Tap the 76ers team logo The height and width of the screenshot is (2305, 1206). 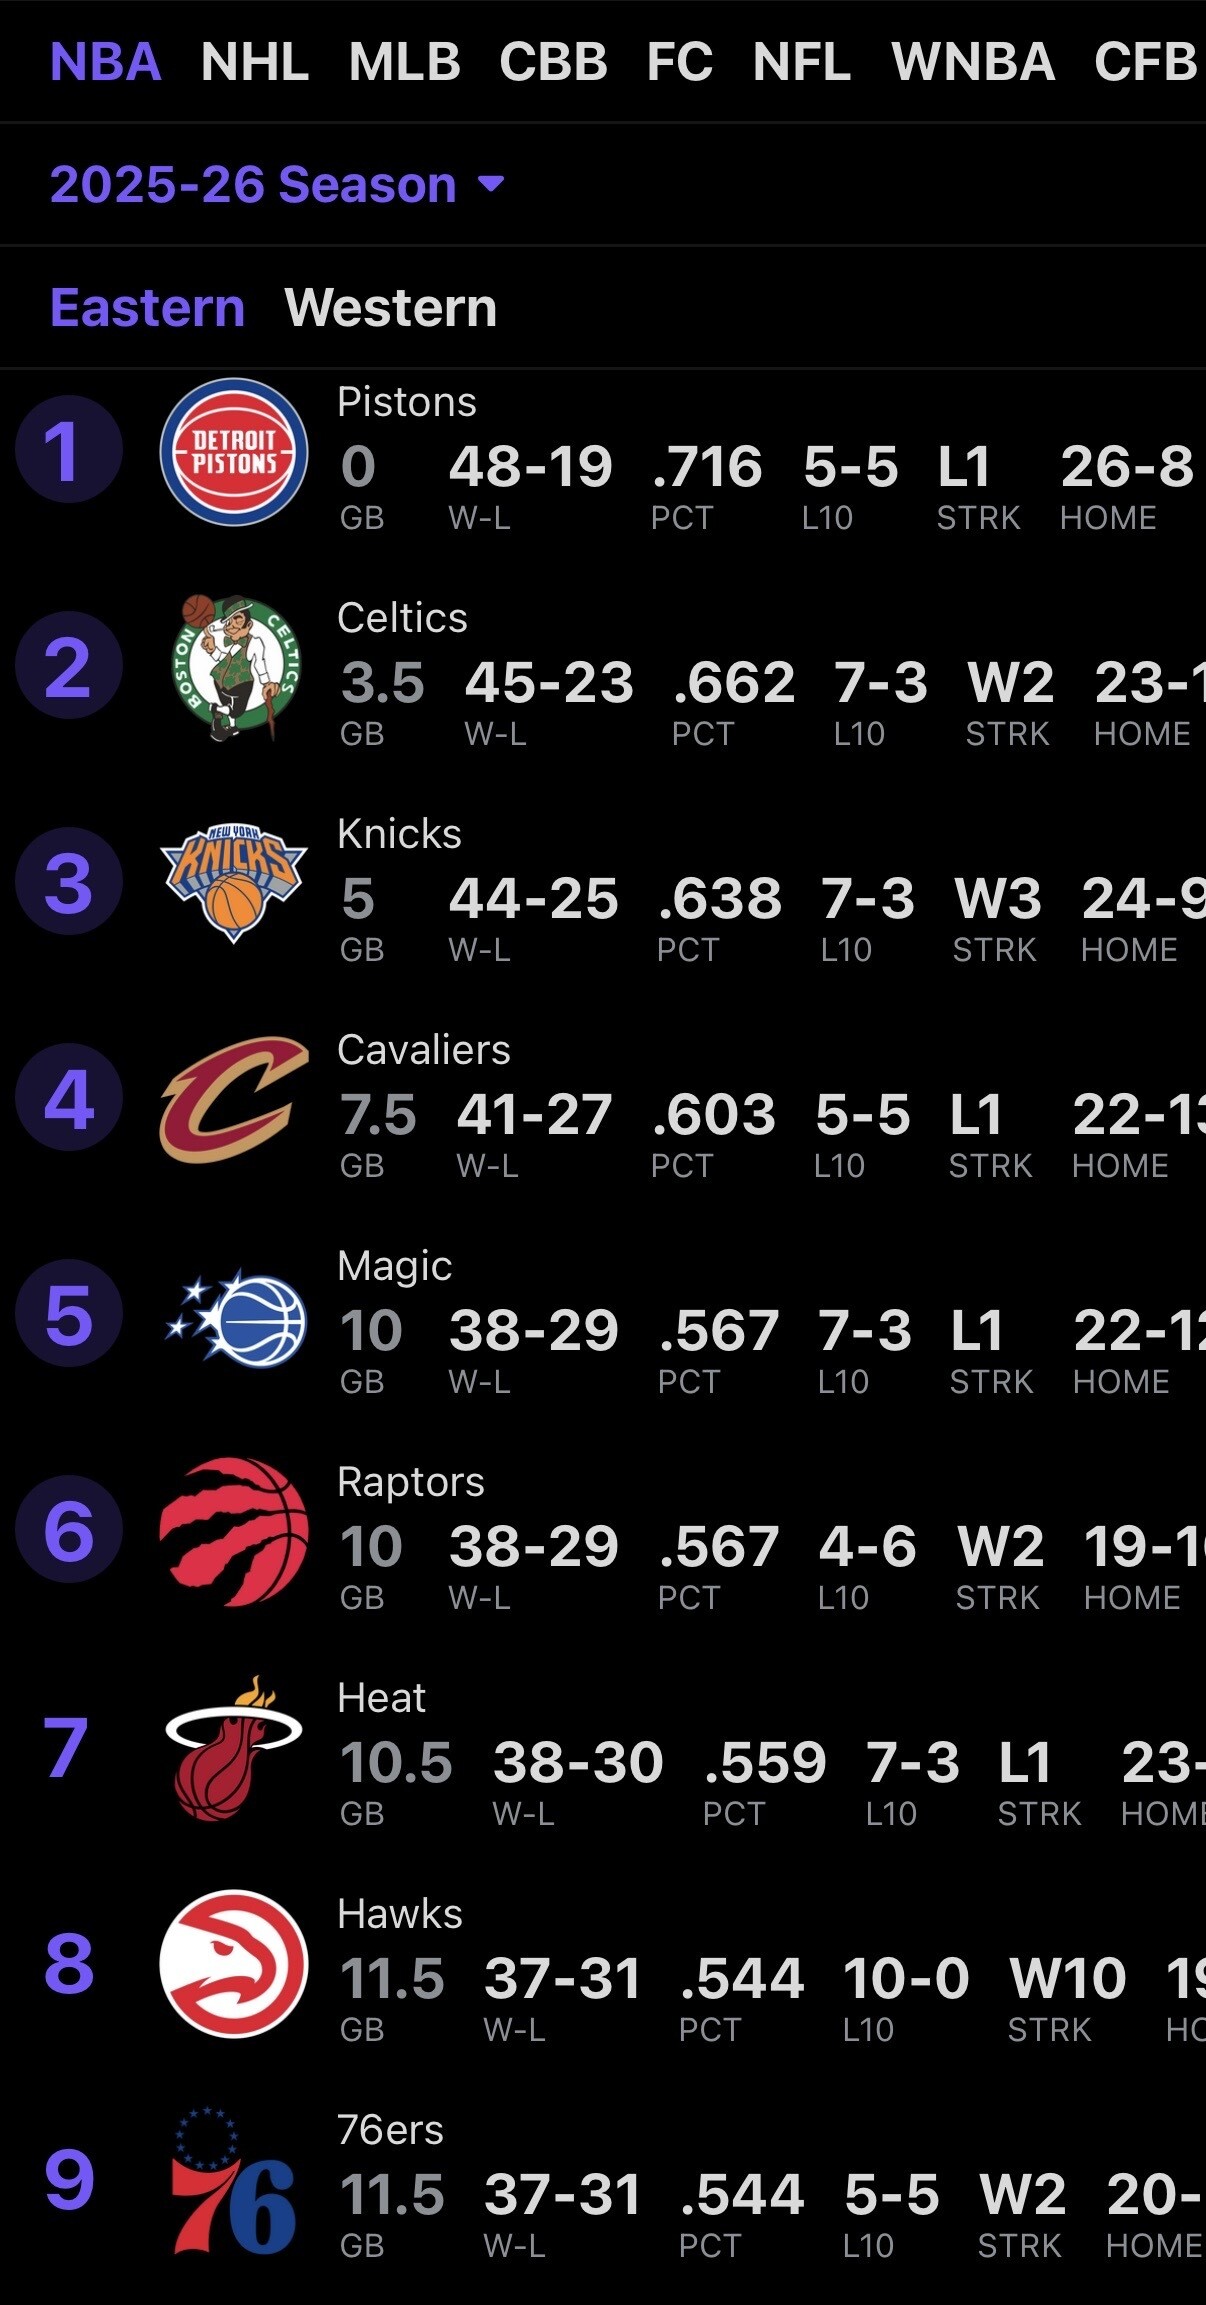pyautogui.click(x=234, y=2181)
